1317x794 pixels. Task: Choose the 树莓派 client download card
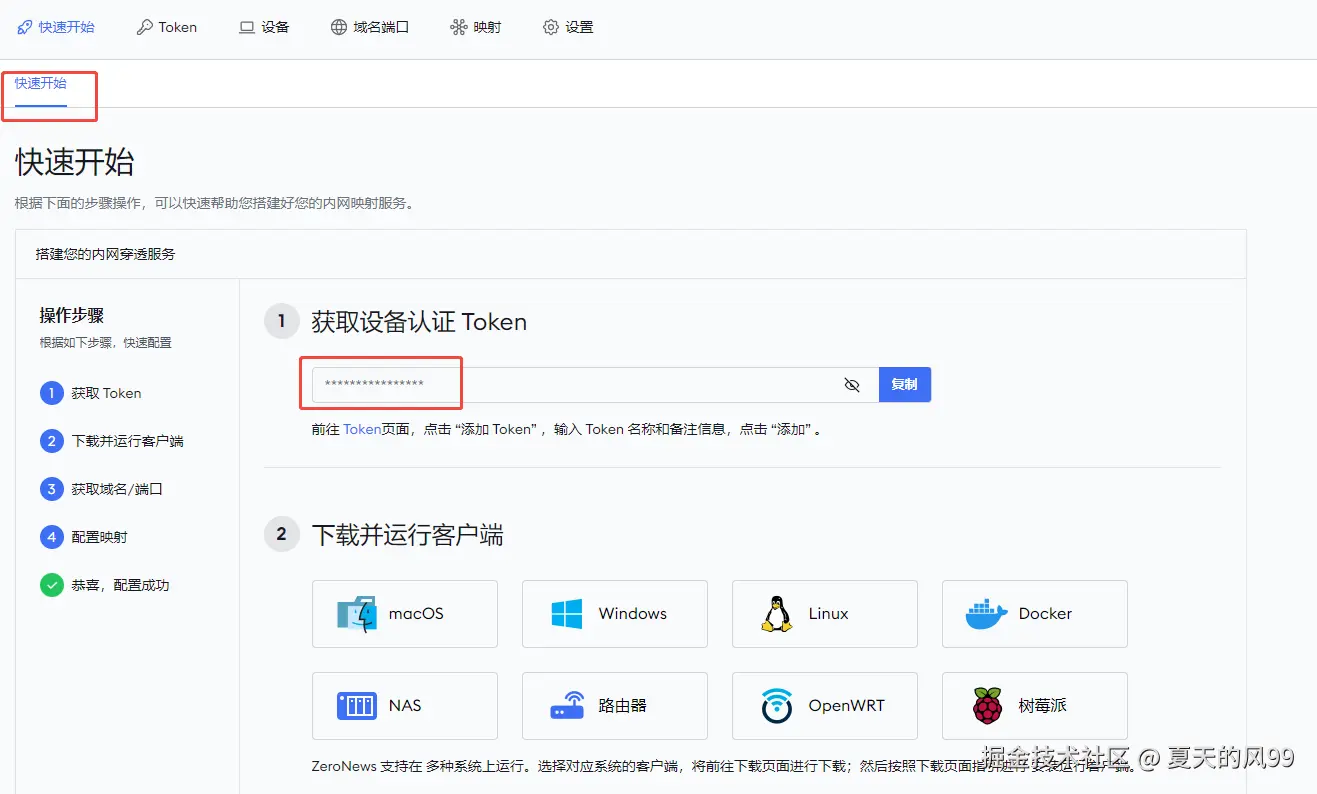[x=1035, y=706]
